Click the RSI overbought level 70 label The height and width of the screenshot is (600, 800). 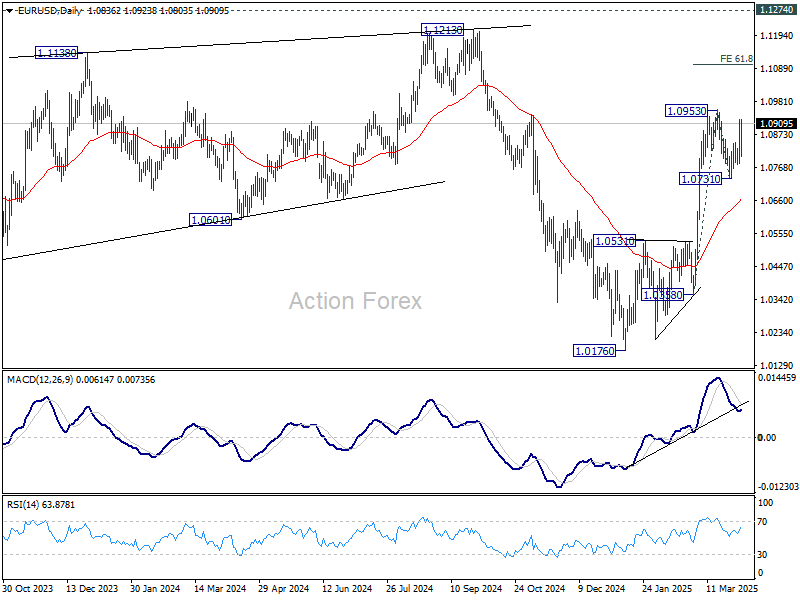tap(763, 522)
